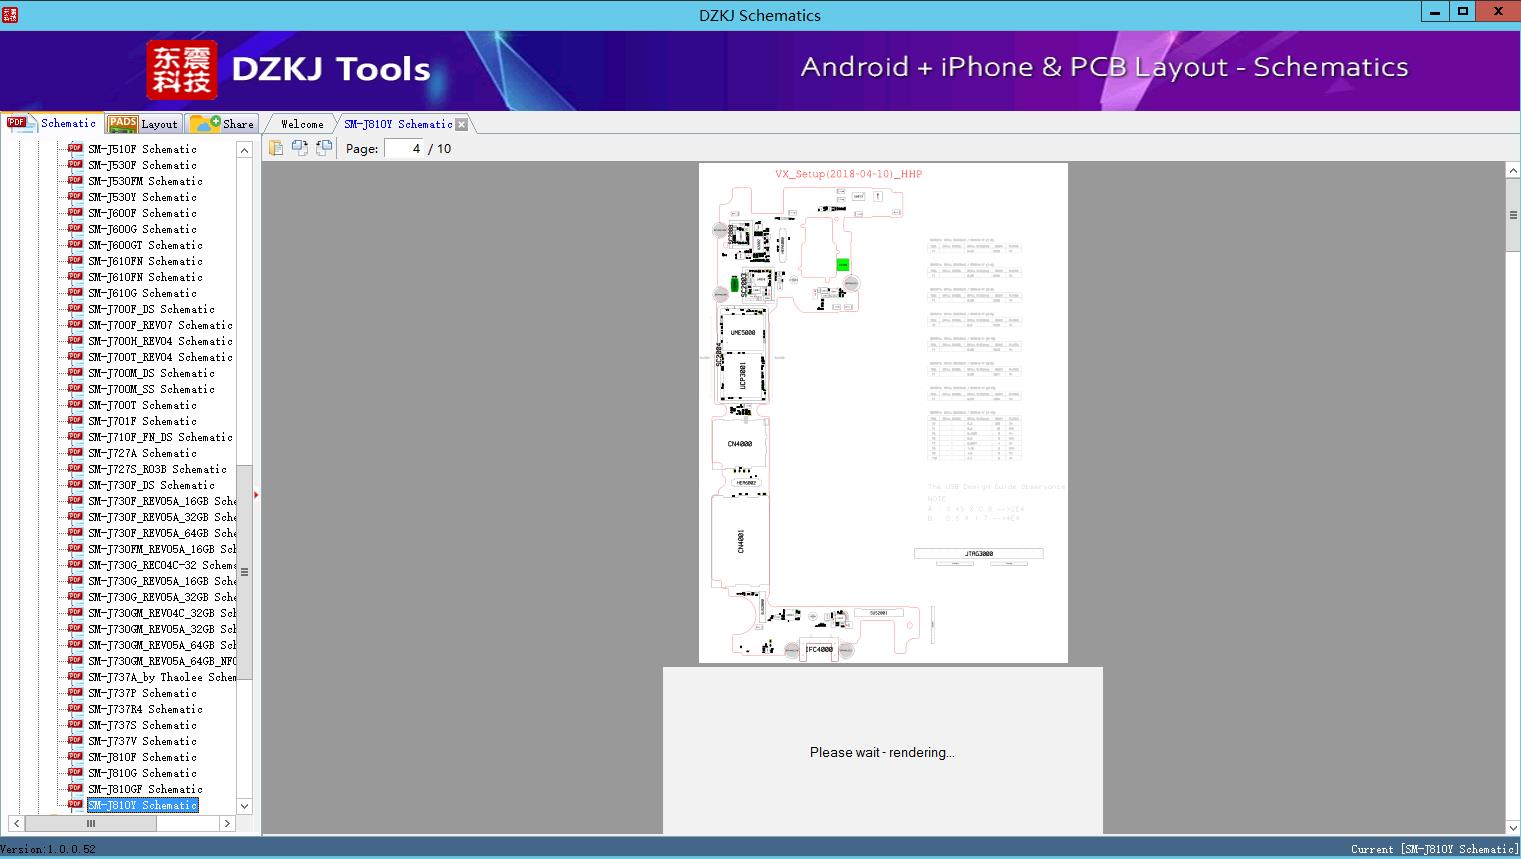Click PDF icon beside SM-J600F Schematic

pos(75,212)
